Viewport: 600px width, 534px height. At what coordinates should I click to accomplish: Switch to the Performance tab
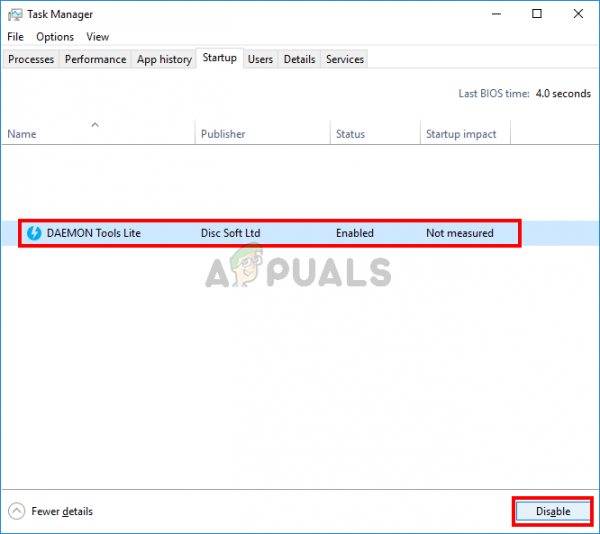(x=95, y=59)
